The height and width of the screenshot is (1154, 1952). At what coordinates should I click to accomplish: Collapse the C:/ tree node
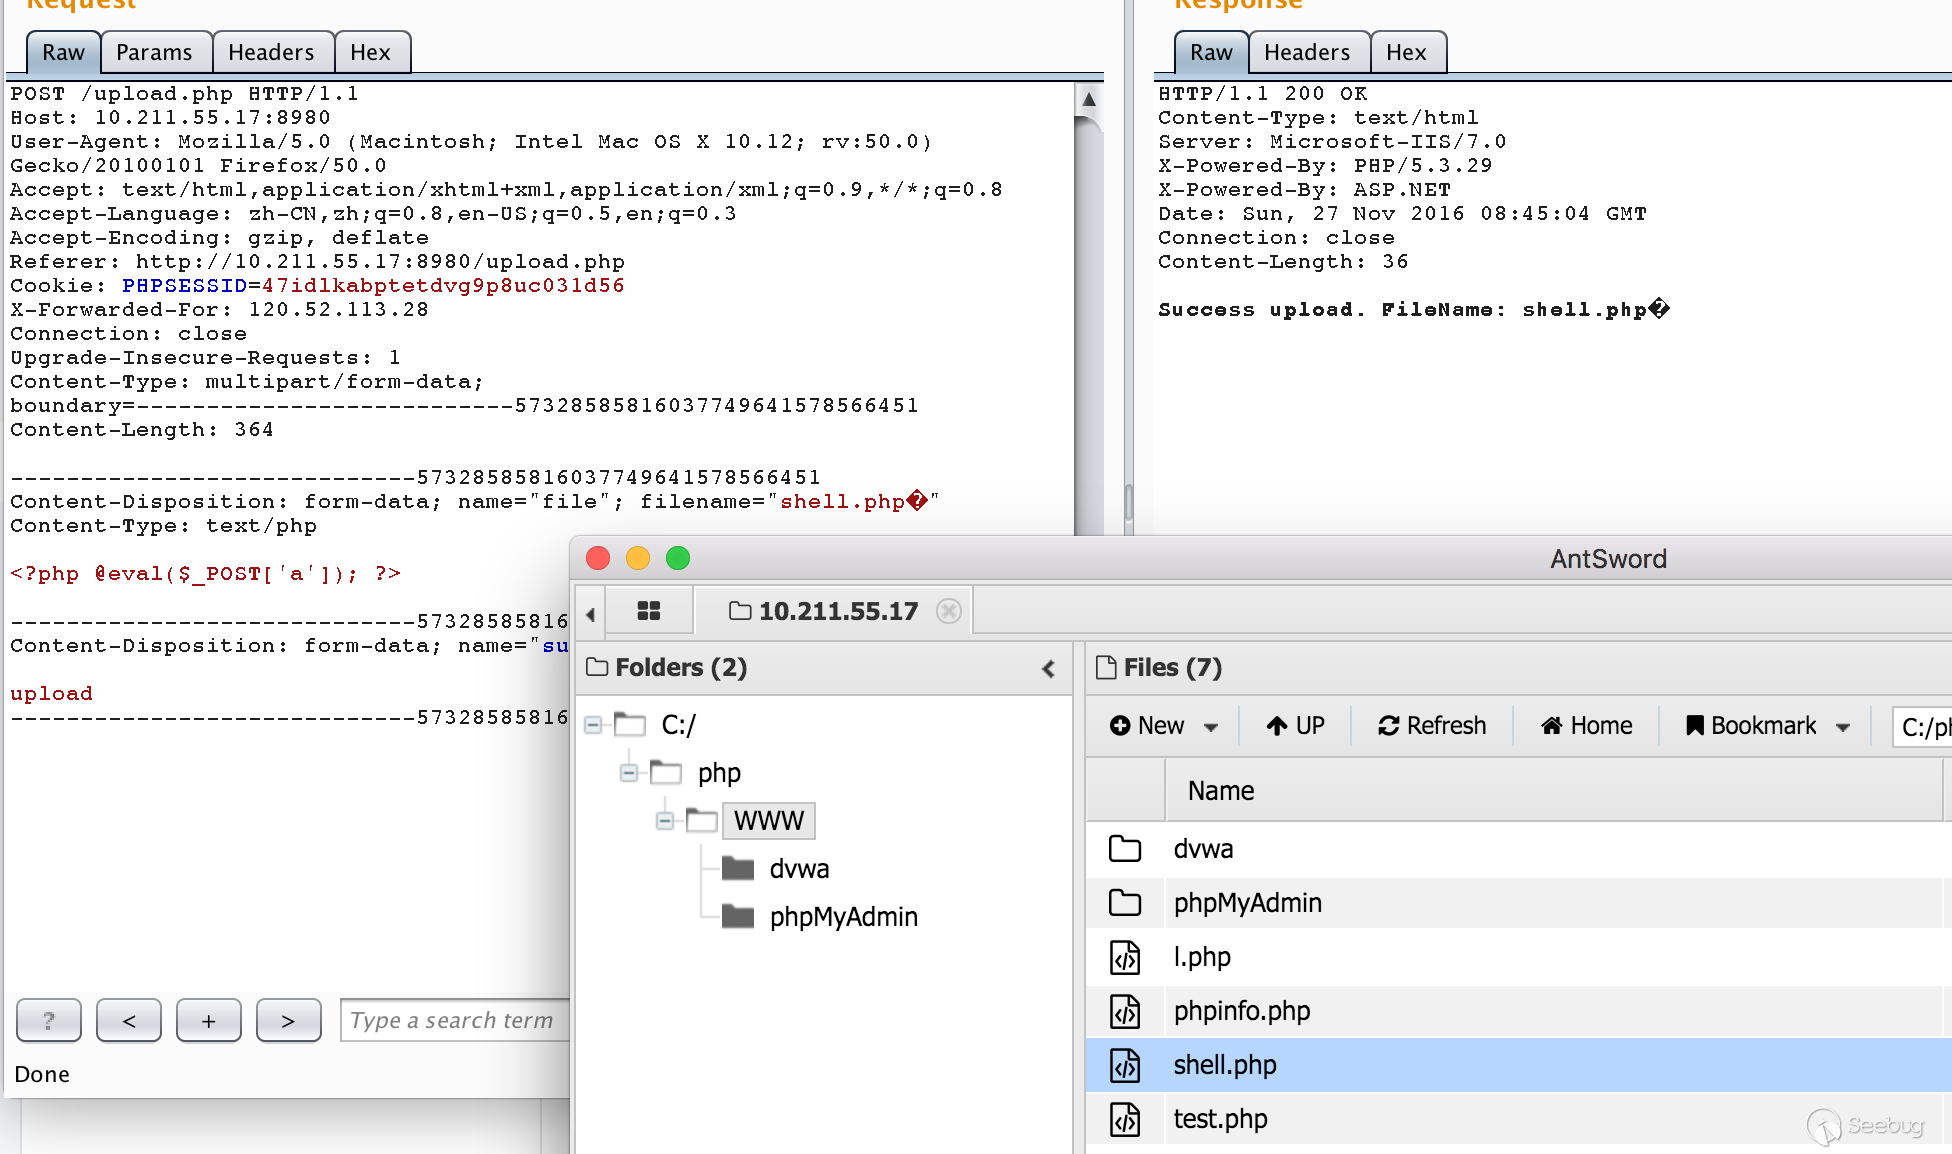(x=593, y=725)
